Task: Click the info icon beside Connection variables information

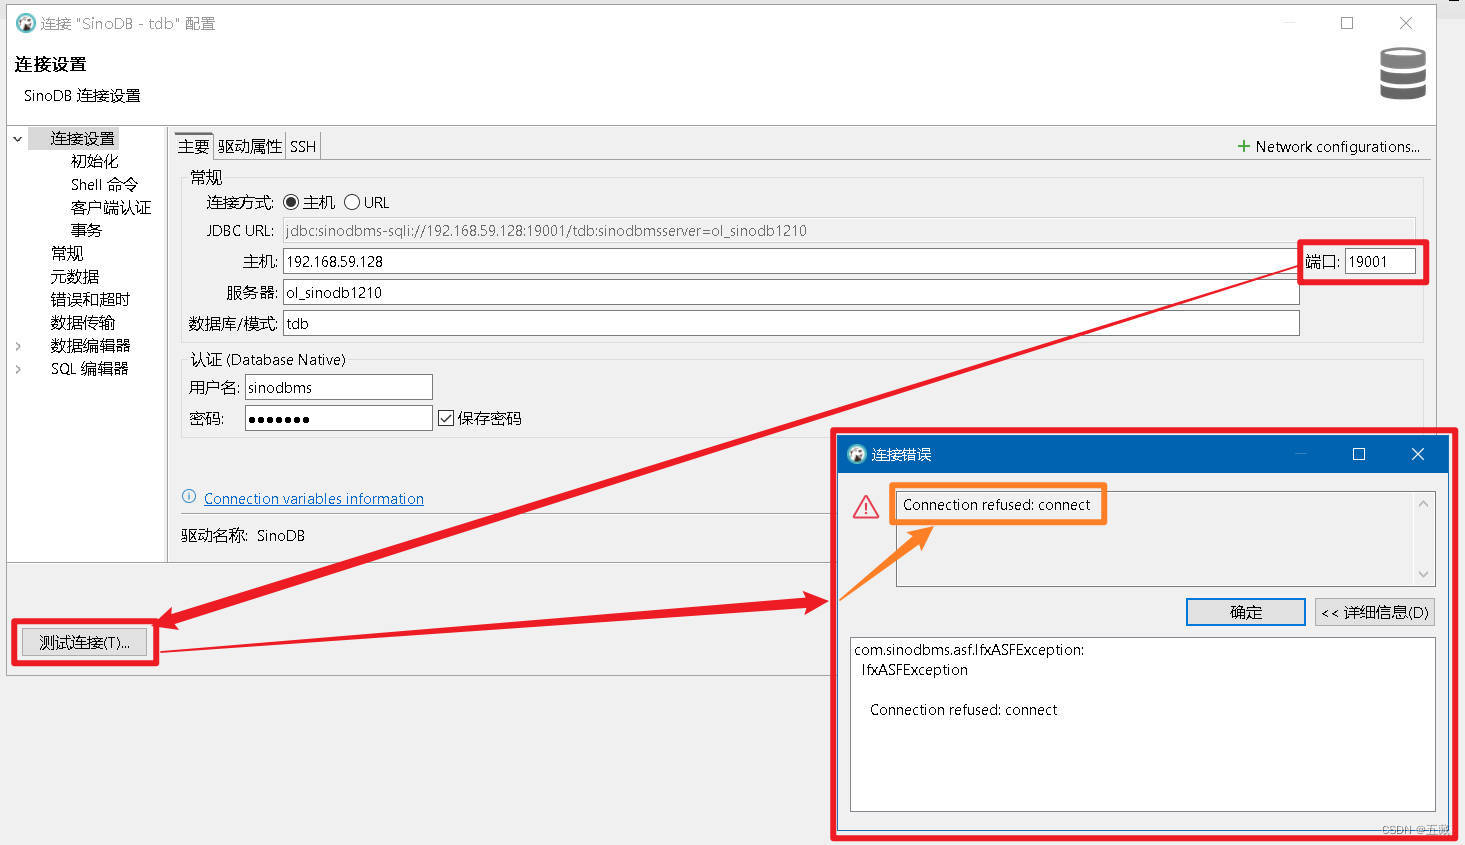Action: pyautogui.click(x=189, y=497)
